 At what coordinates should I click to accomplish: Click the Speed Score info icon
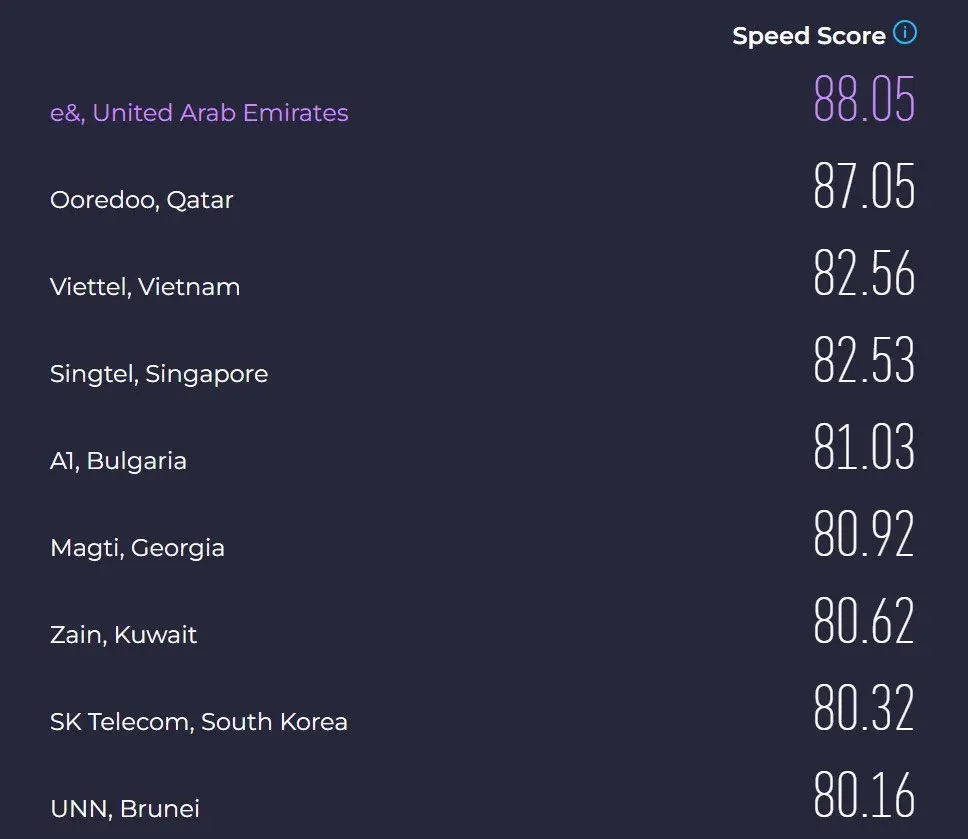pyautogui.click(x=905, y=32)
